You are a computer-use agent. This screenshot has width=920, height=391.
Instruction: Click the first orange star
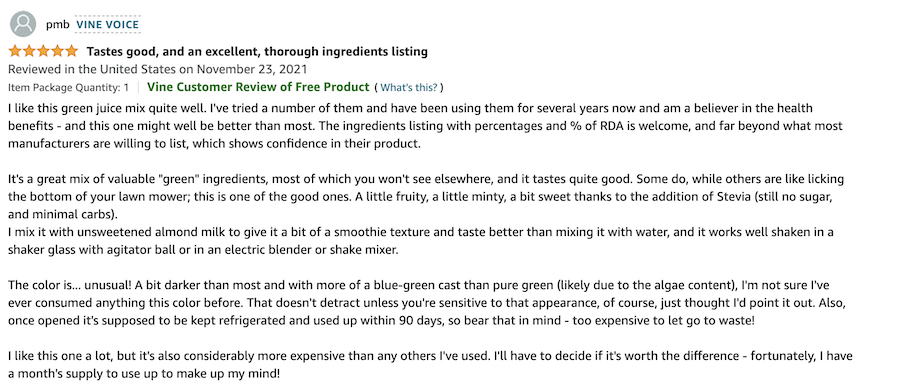tap(15, 51)
